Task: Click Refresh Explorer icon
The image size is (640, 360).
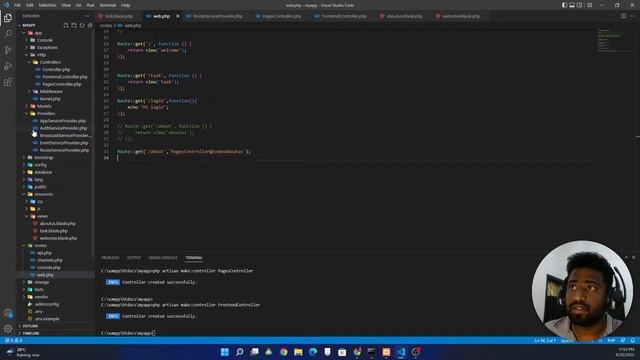Action: (82, 25)
